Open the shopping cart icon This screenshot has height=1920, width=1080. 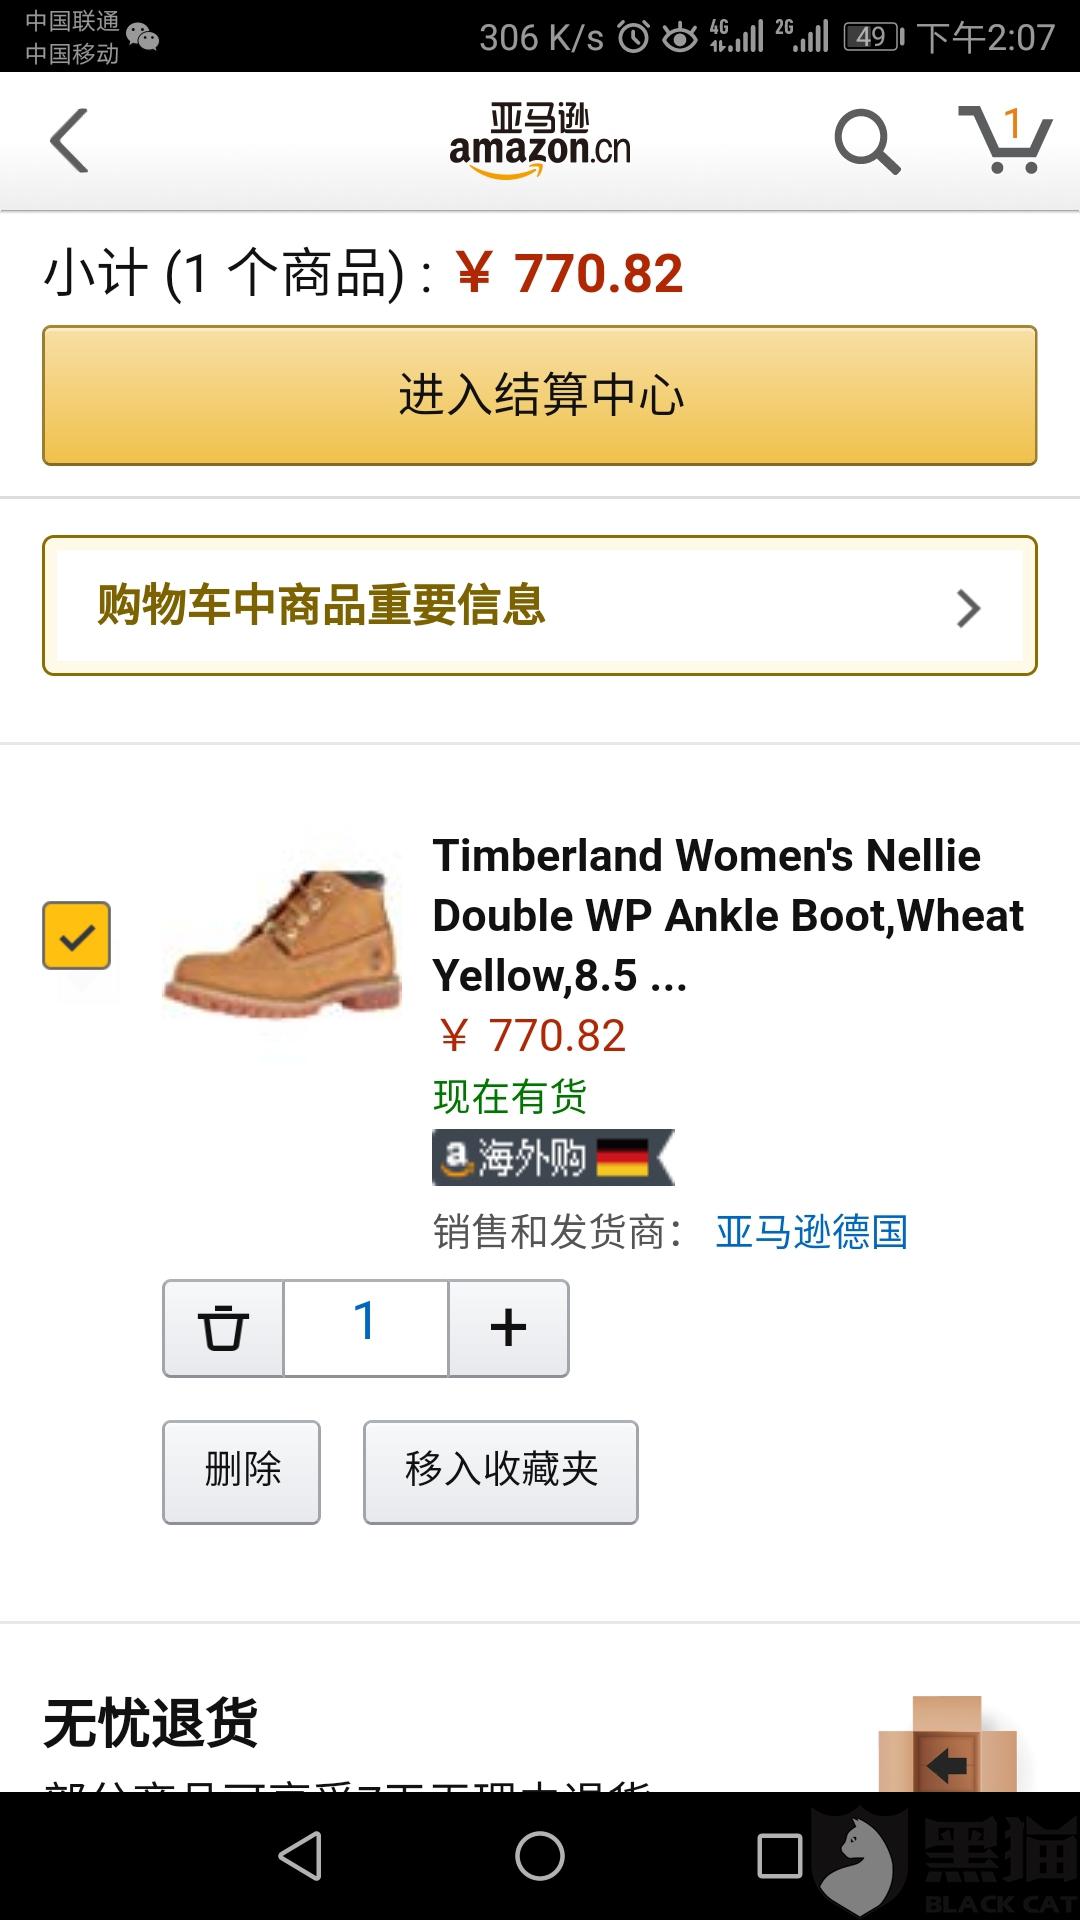[1005, 141]
